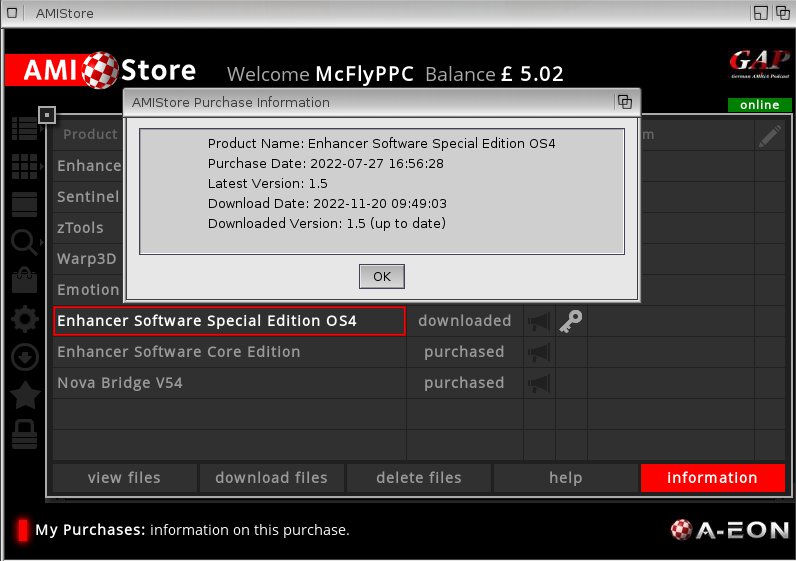The image size is (796, 561).
Task: Click the AMIStore main window zoom gadget
Action: [x=760, y=13]
